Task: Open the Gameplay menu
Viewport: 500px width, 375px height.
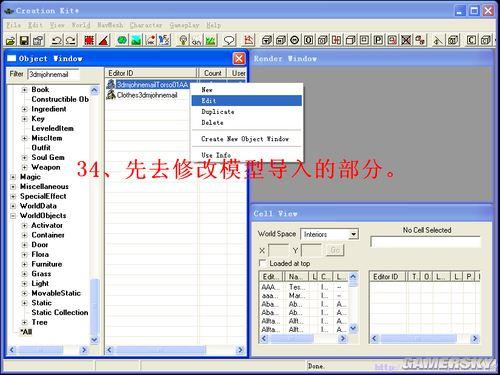Action: (x=184, y=25)
